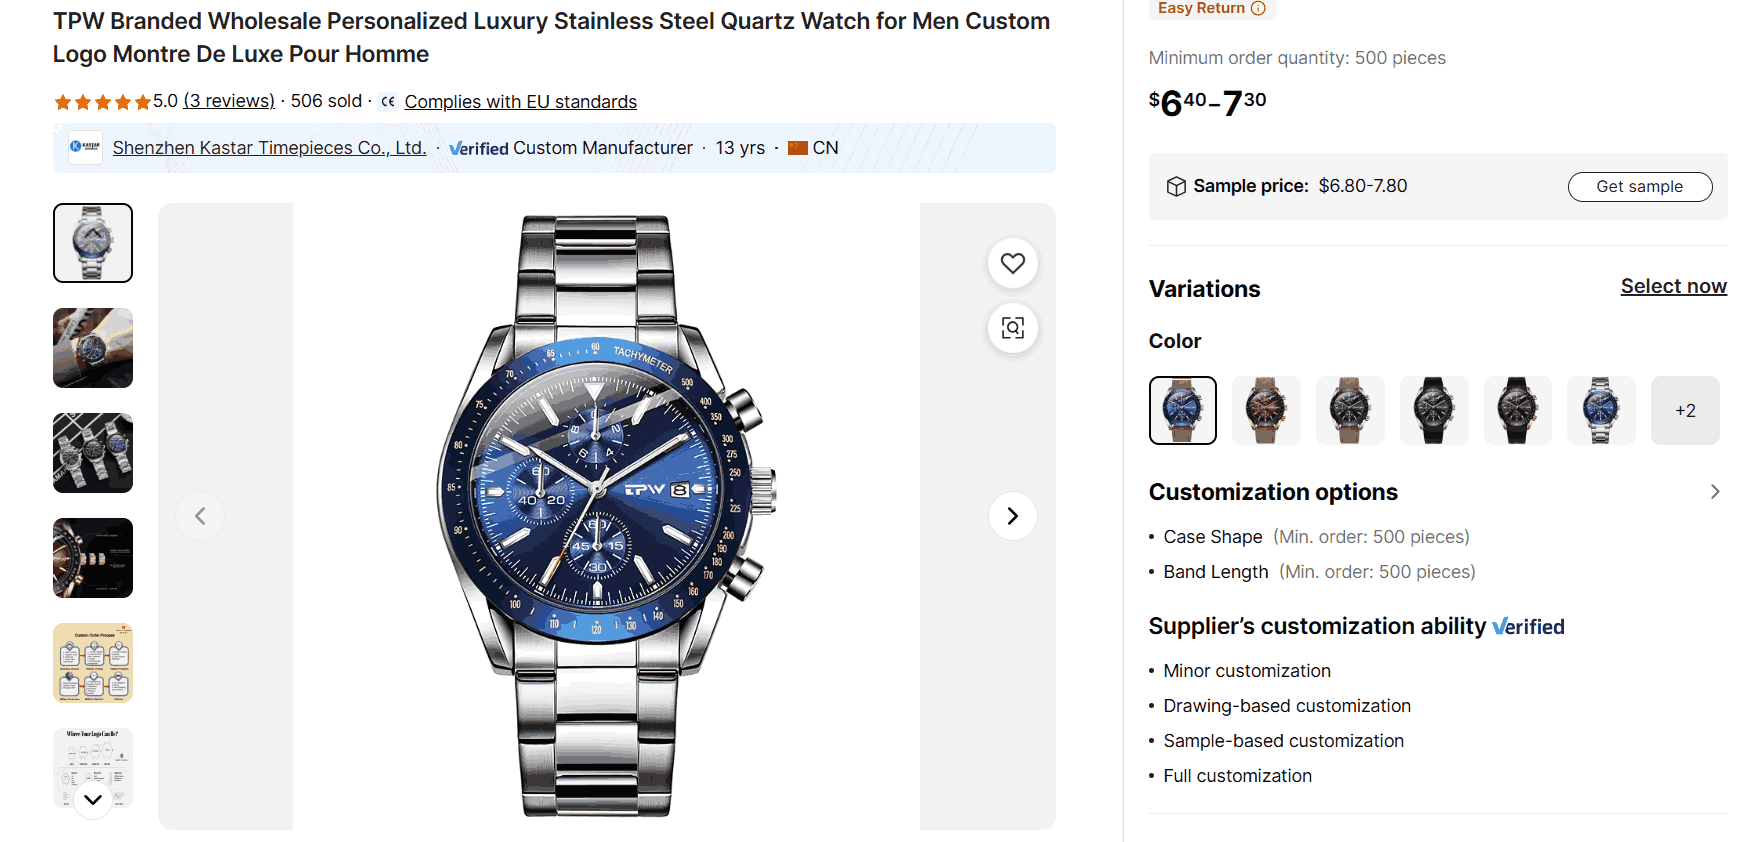Open Shenzhen Kastar Timepieces supplier link
1753x842 pixels.
pos(269,148)
